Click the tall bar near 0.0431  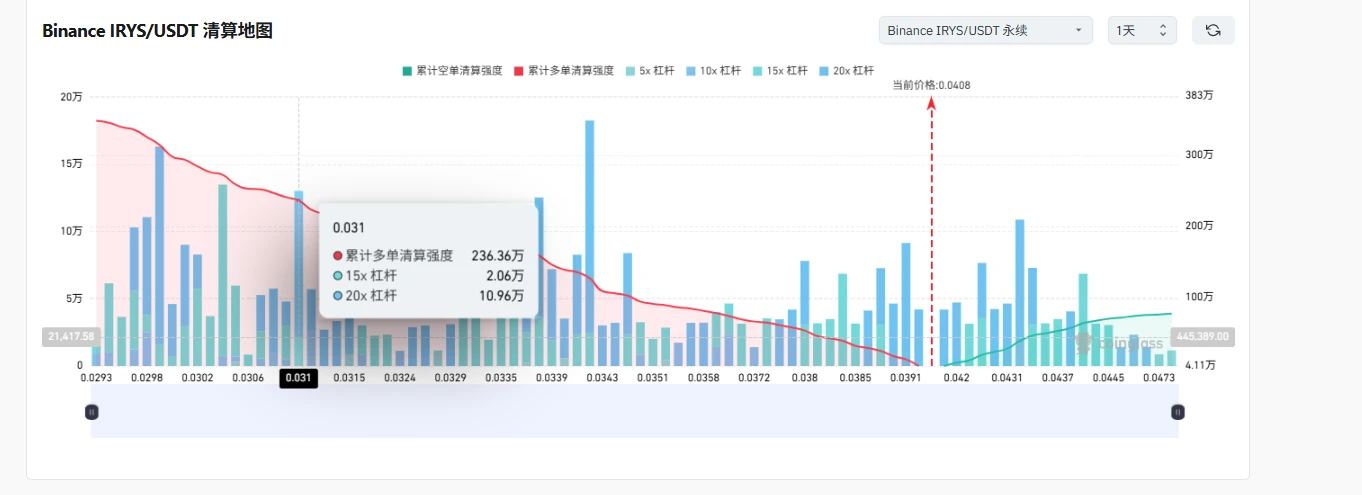1020,293
